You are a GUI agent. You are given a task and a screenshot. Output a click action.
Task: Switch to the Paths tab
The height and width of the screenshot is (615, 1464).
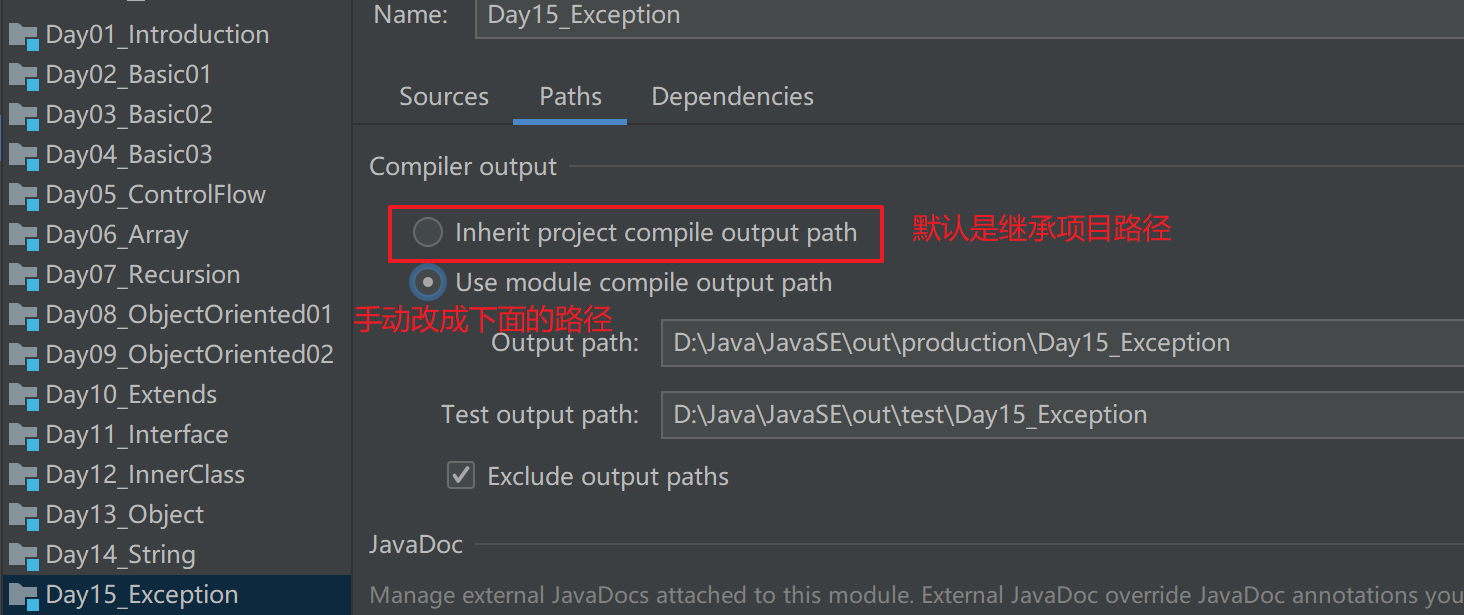tap(570, 97)
